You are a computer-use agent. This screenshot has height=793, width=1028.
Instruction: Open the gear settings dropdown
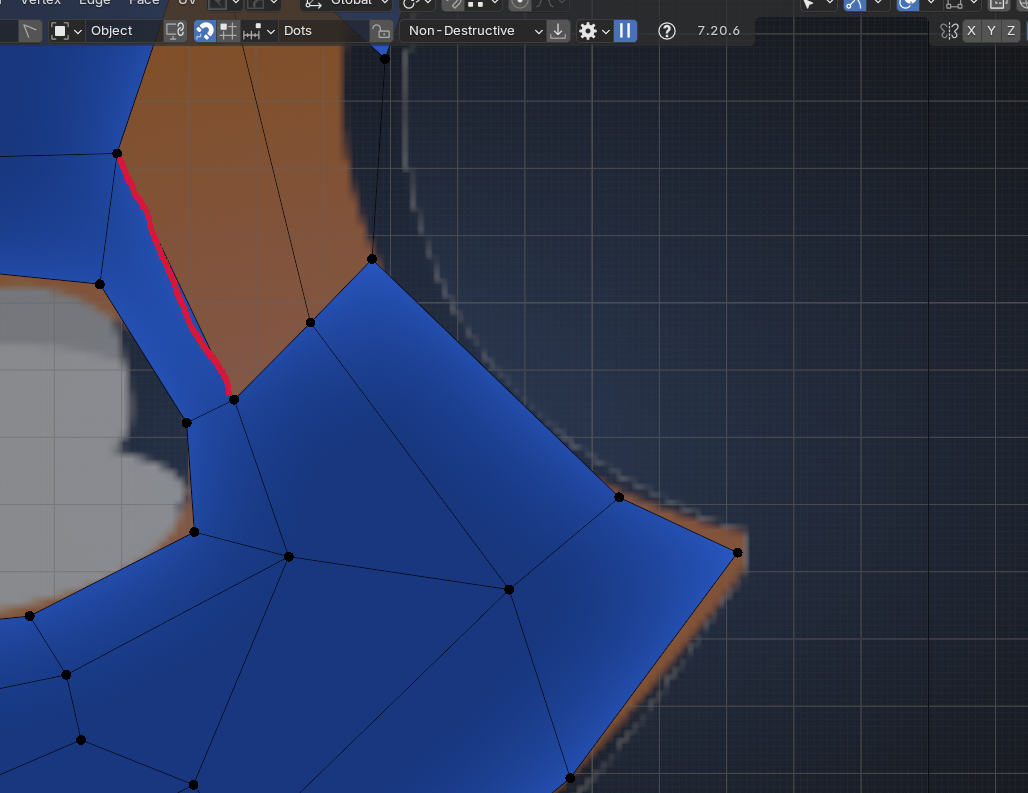(x=593, y=31)
